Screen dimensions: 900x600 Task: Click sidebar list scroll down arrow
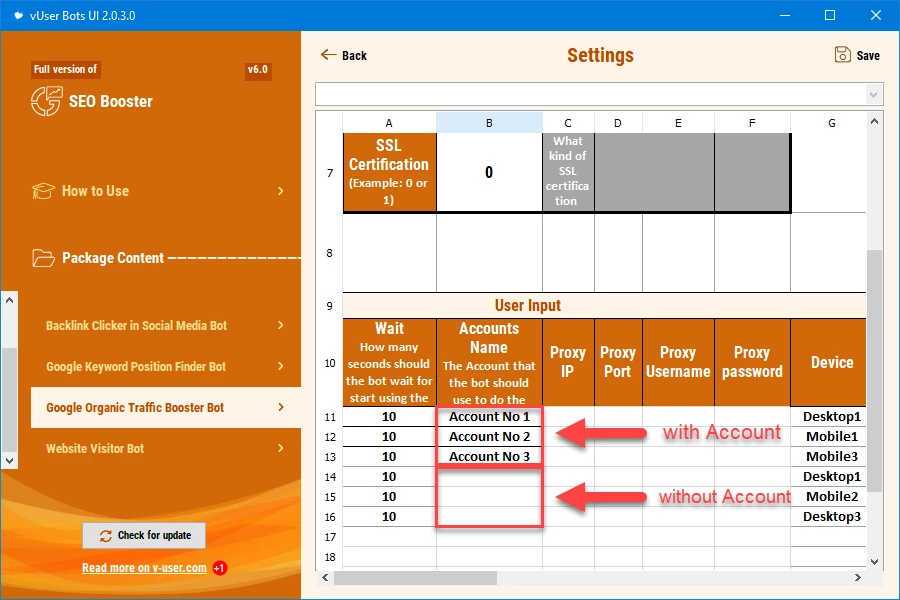(x=9, y=460)
